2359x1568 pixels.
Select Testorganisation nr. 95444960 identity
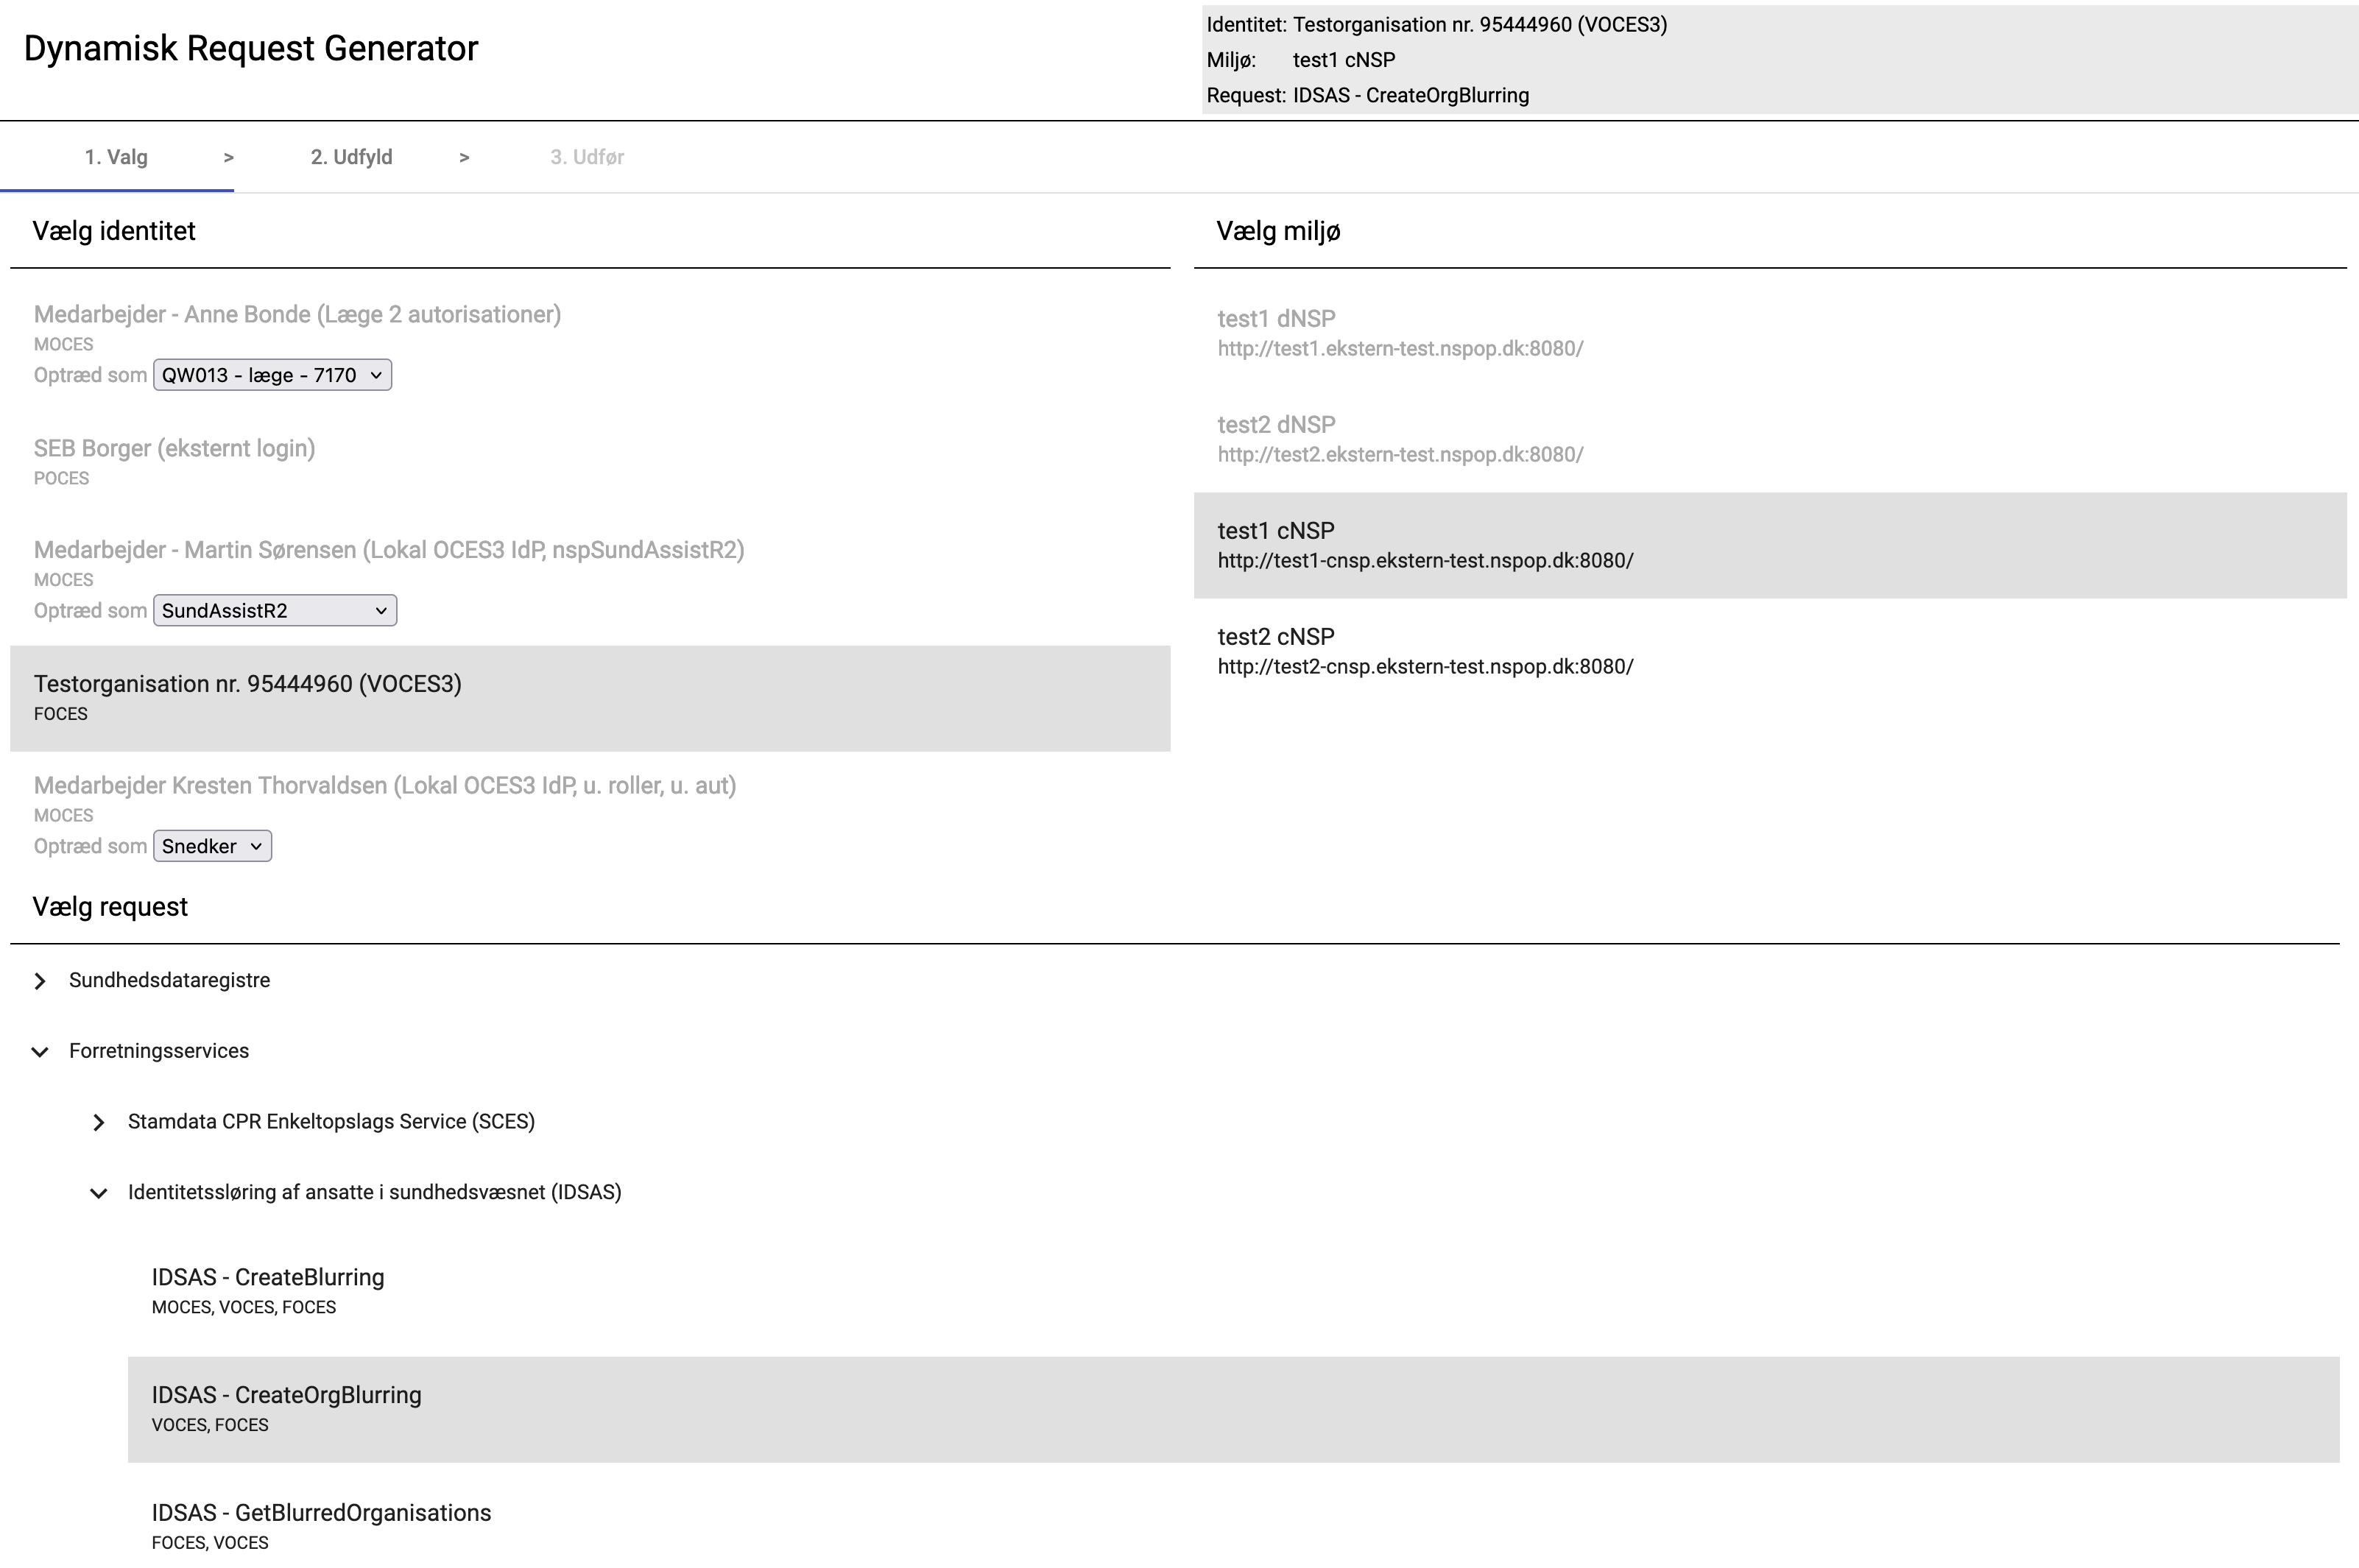click(x=248, y=685)
